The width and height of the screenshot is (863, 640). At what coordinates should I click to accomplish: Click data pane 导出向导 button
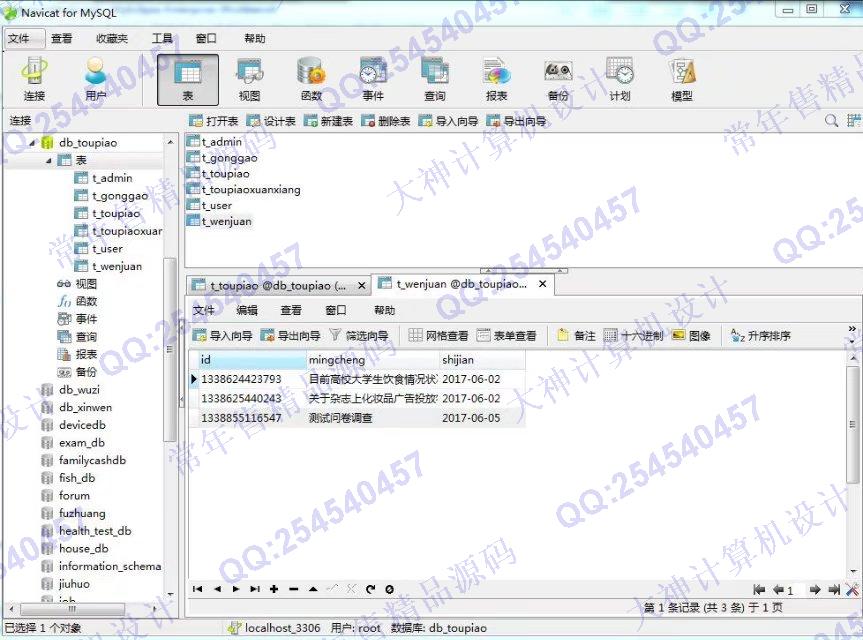pos(290,335)
